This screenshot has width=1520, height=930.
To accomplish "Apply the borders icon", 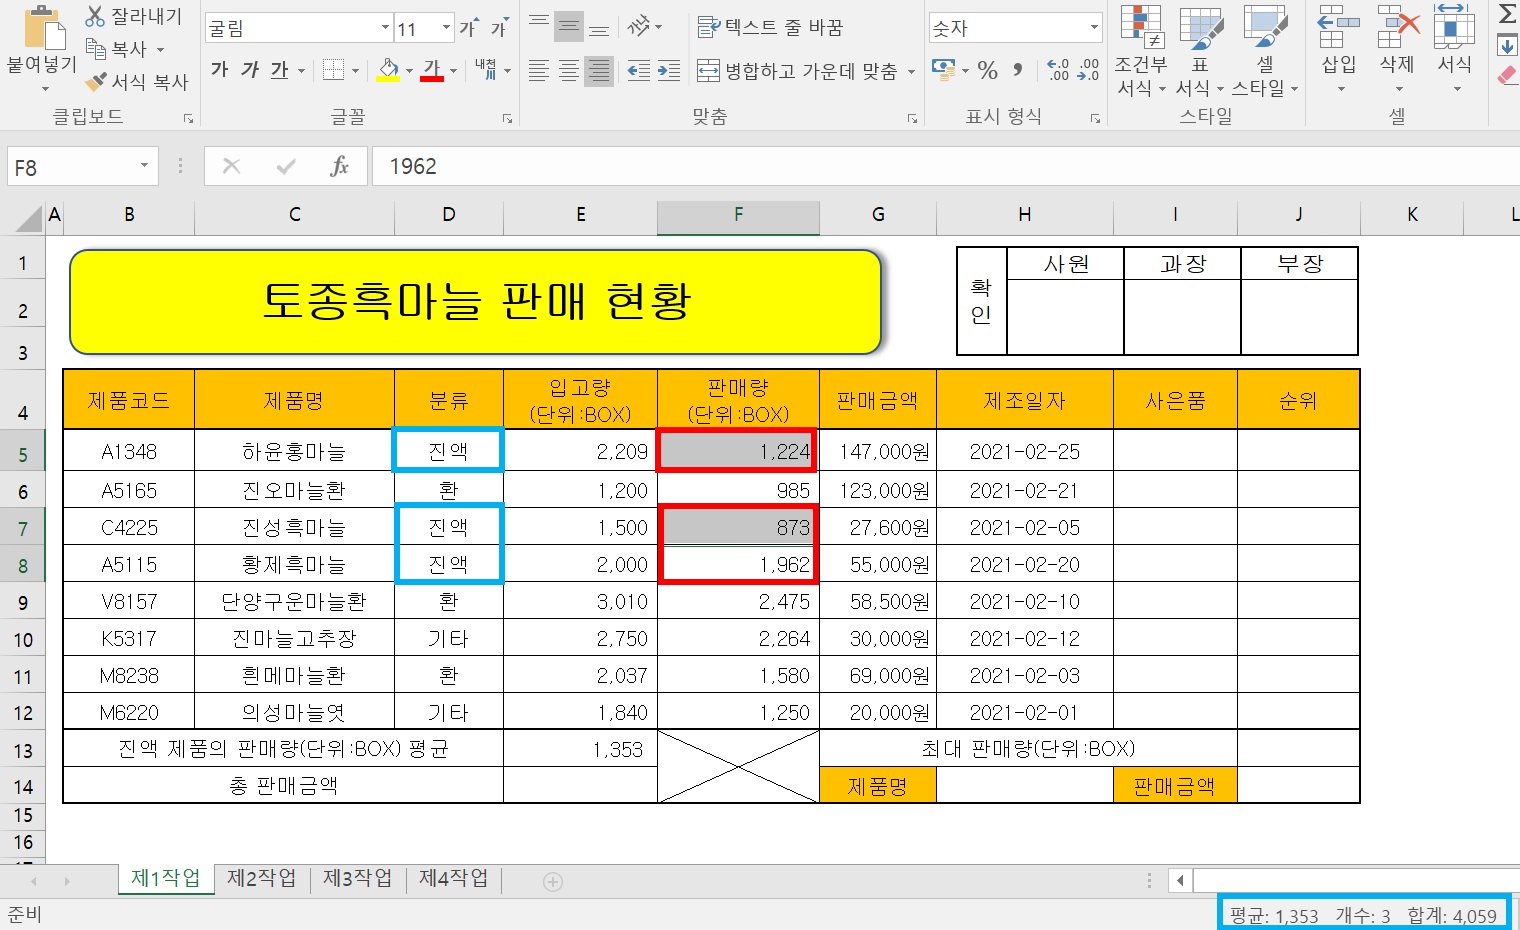I will click(333, 69).
